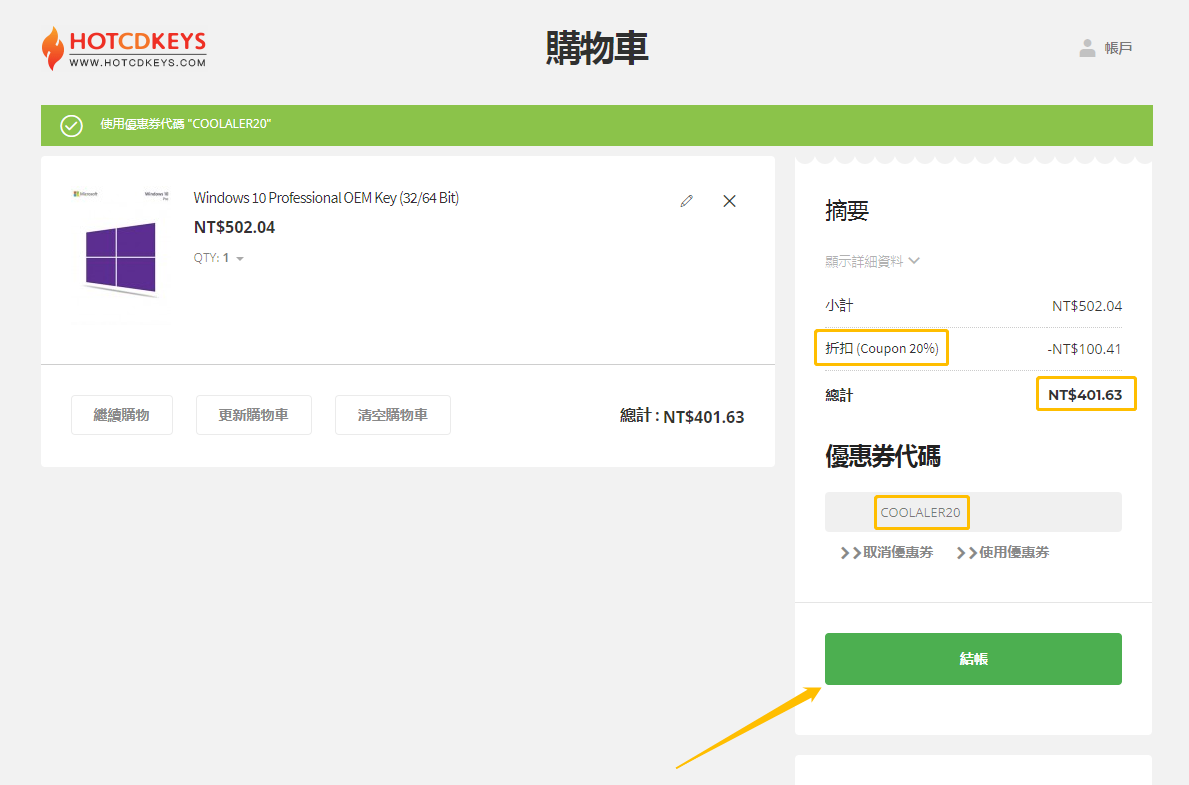Remove the Windows 10 item with the X icon
Image resolution: width=1189 pixels, height=785 pixels.
pos(729,201)
